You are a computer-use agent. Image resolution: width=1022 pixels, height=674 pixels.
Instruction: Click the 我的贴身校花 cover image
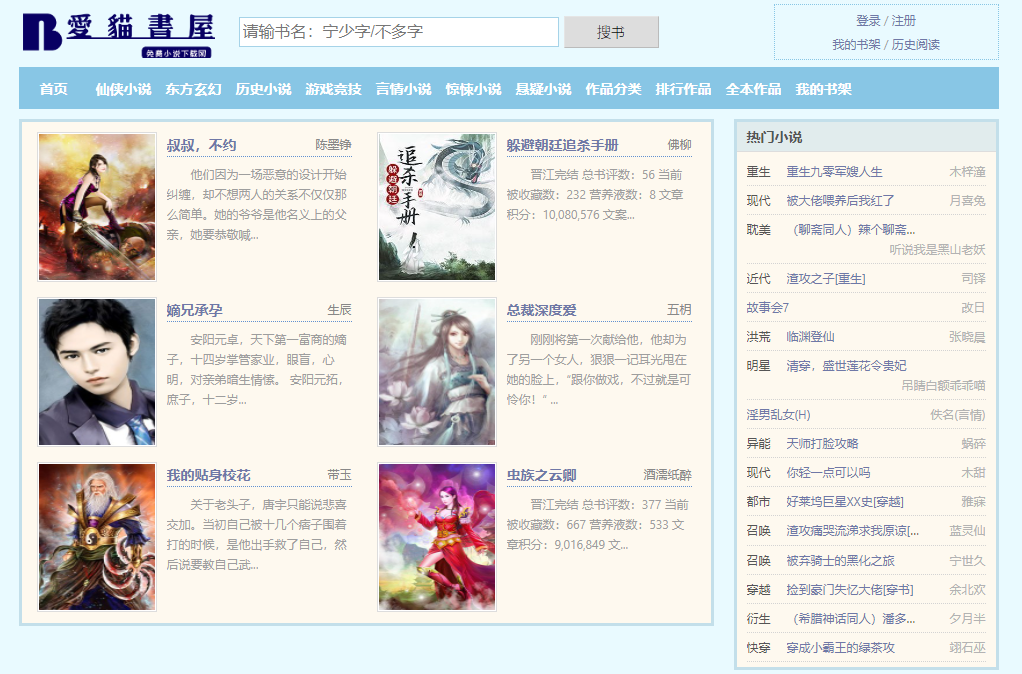point(97,537)
